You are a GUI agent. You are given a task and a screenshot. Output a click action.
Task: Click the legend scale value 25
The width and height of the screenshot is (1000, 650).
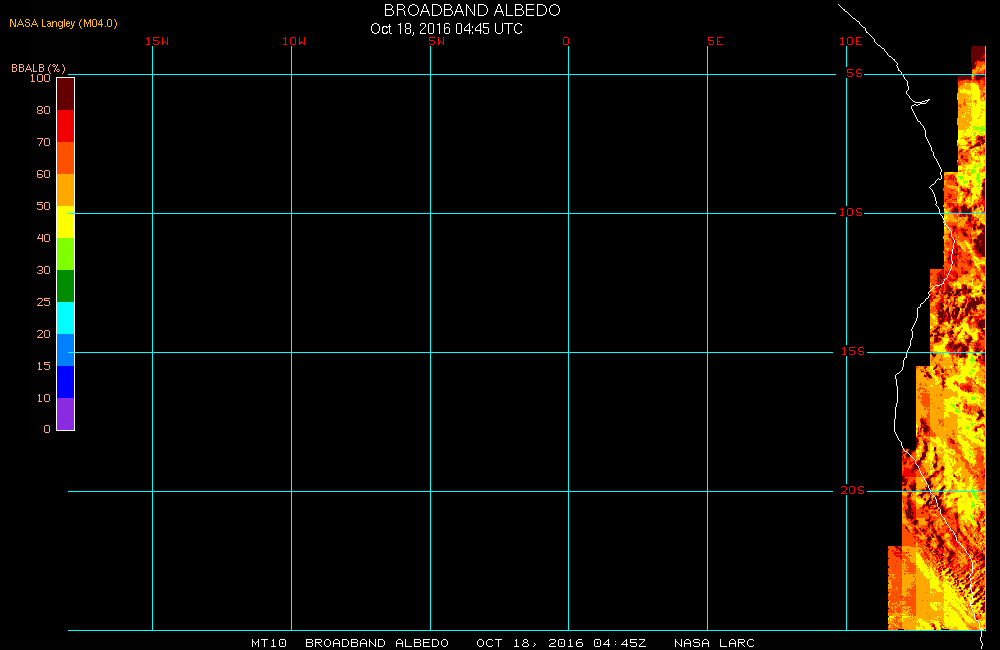point(43,302)
